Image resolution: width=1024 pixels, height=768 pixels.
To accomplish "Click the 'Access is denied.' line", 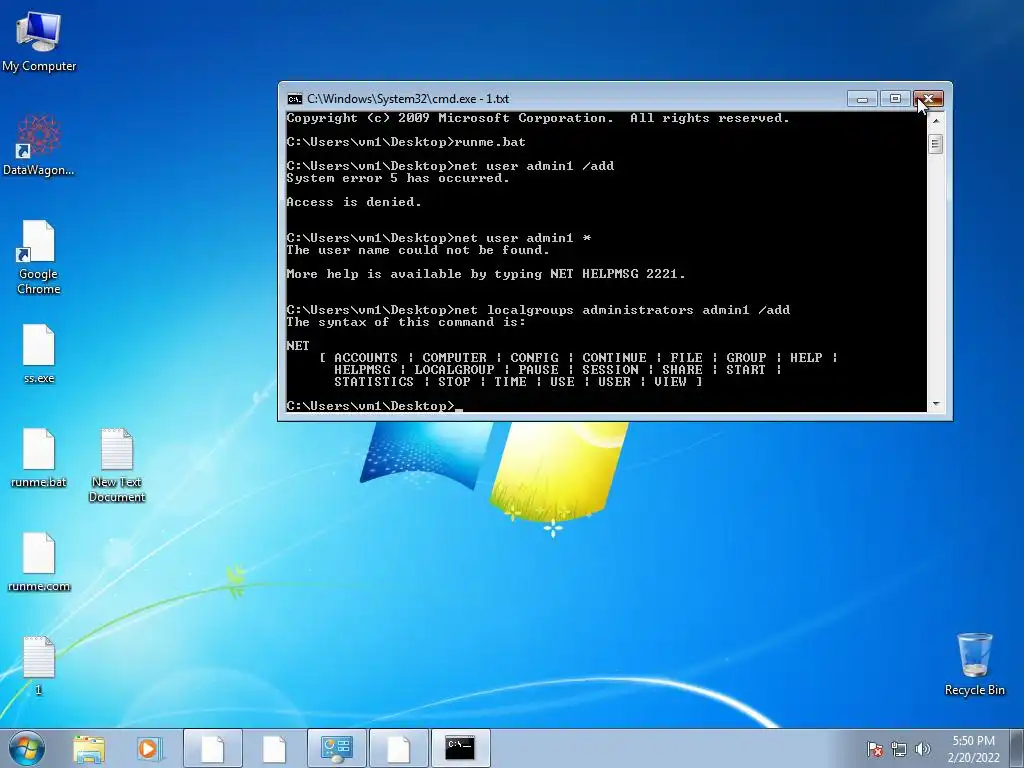I will (x=353, y=202).
